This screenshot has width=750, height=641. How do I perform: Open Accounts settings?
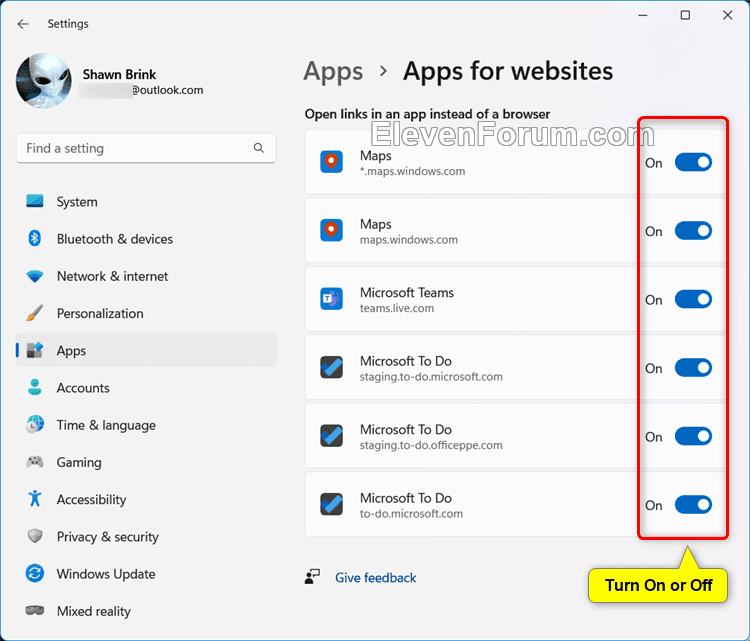[146, 387]
